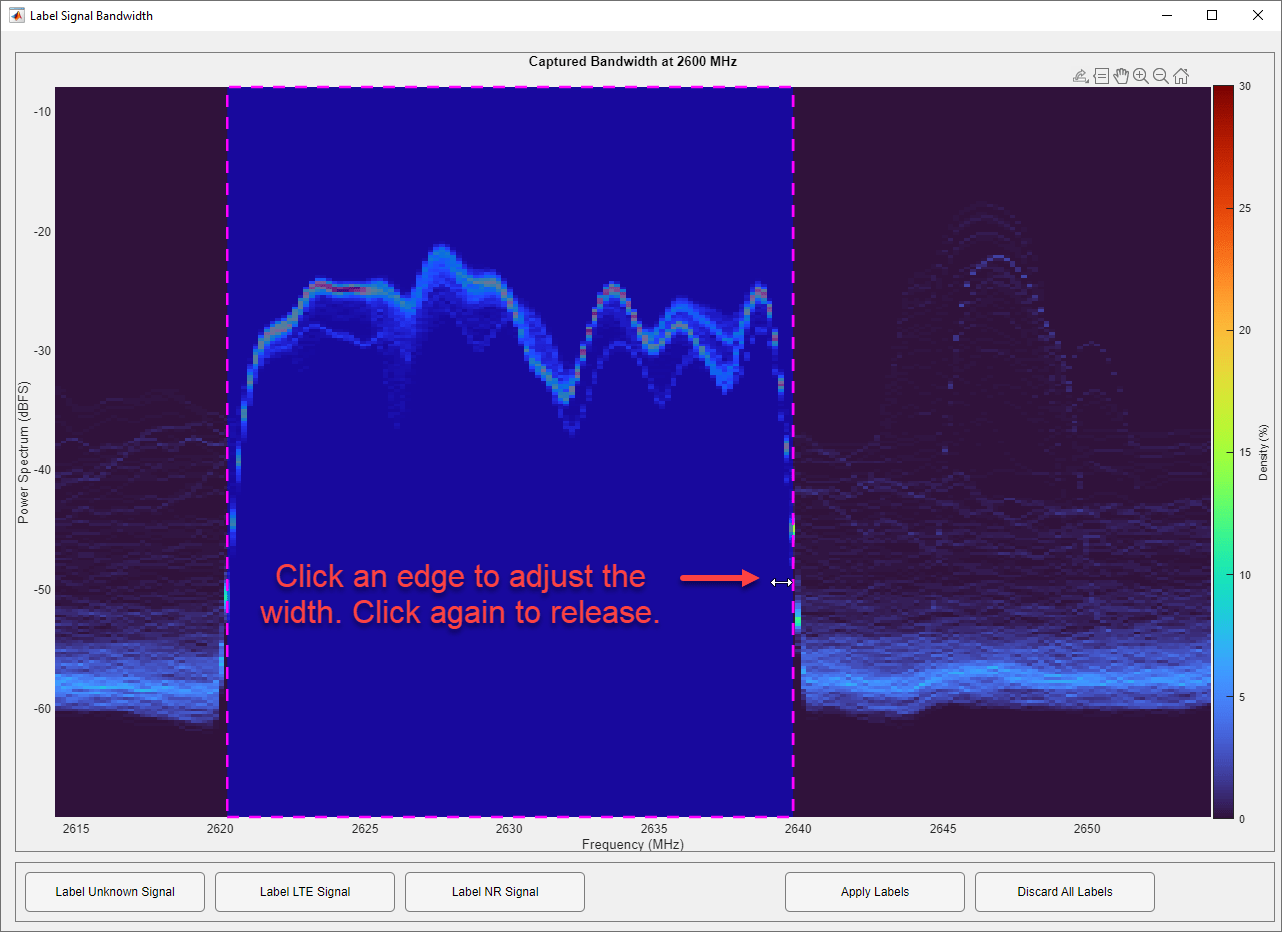This screenshot has height=932, width=1282.
Task: Select the zoom out magnifier icon
Action: 1161,75
